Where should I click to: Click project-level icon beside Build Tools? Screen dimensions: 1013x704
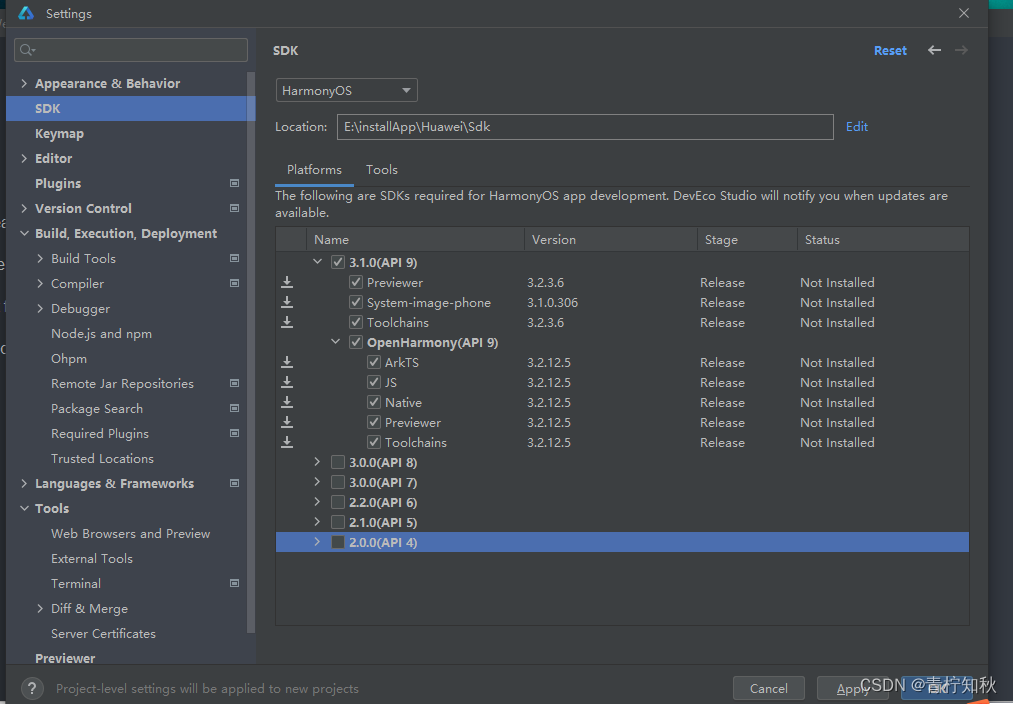[235, 258]
